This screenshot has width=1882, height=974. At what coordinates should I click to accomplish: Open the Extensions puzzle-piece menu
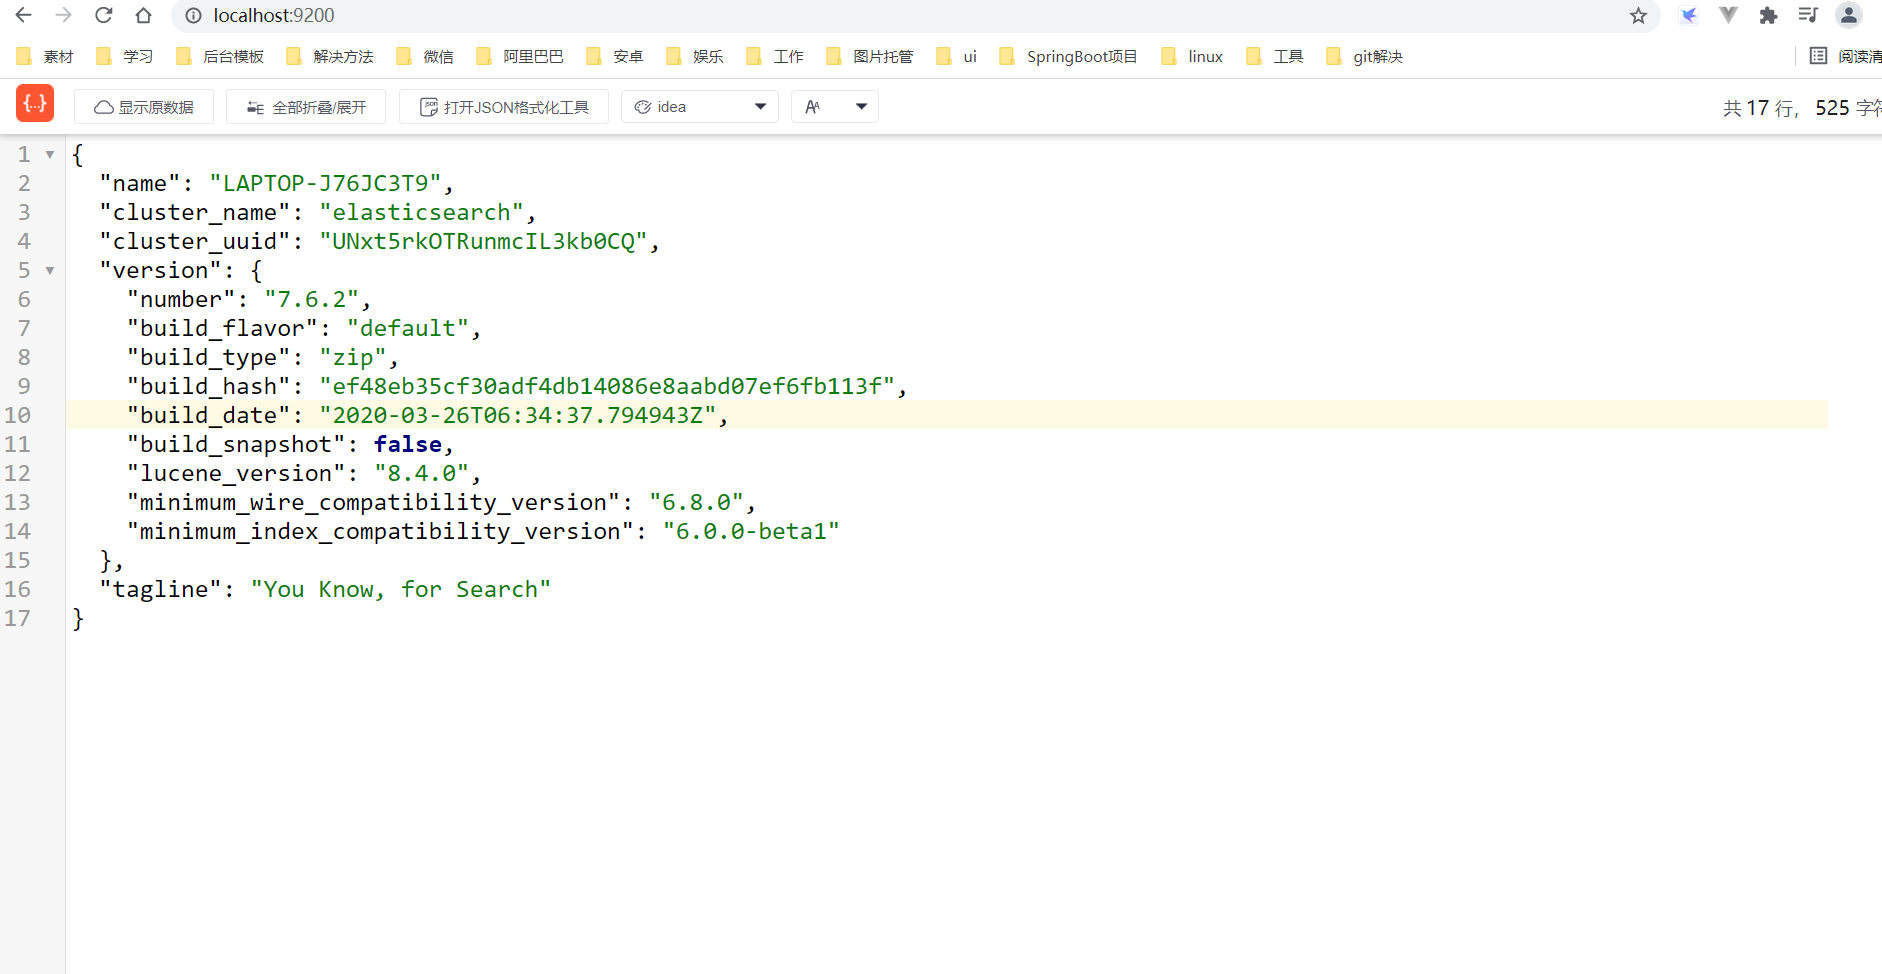(x=1768, y=15)
